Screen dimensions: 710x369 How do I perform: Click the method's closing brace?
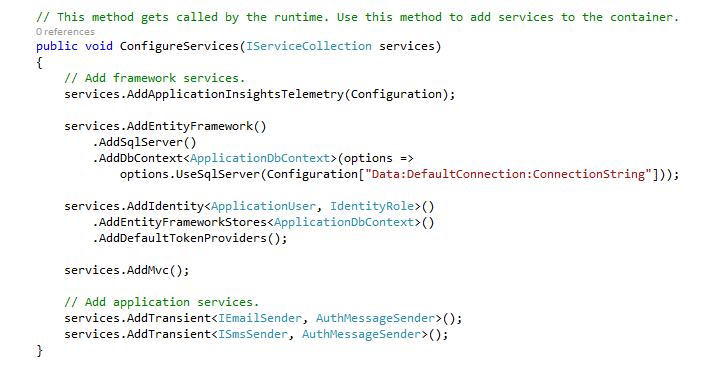[39, 350]
